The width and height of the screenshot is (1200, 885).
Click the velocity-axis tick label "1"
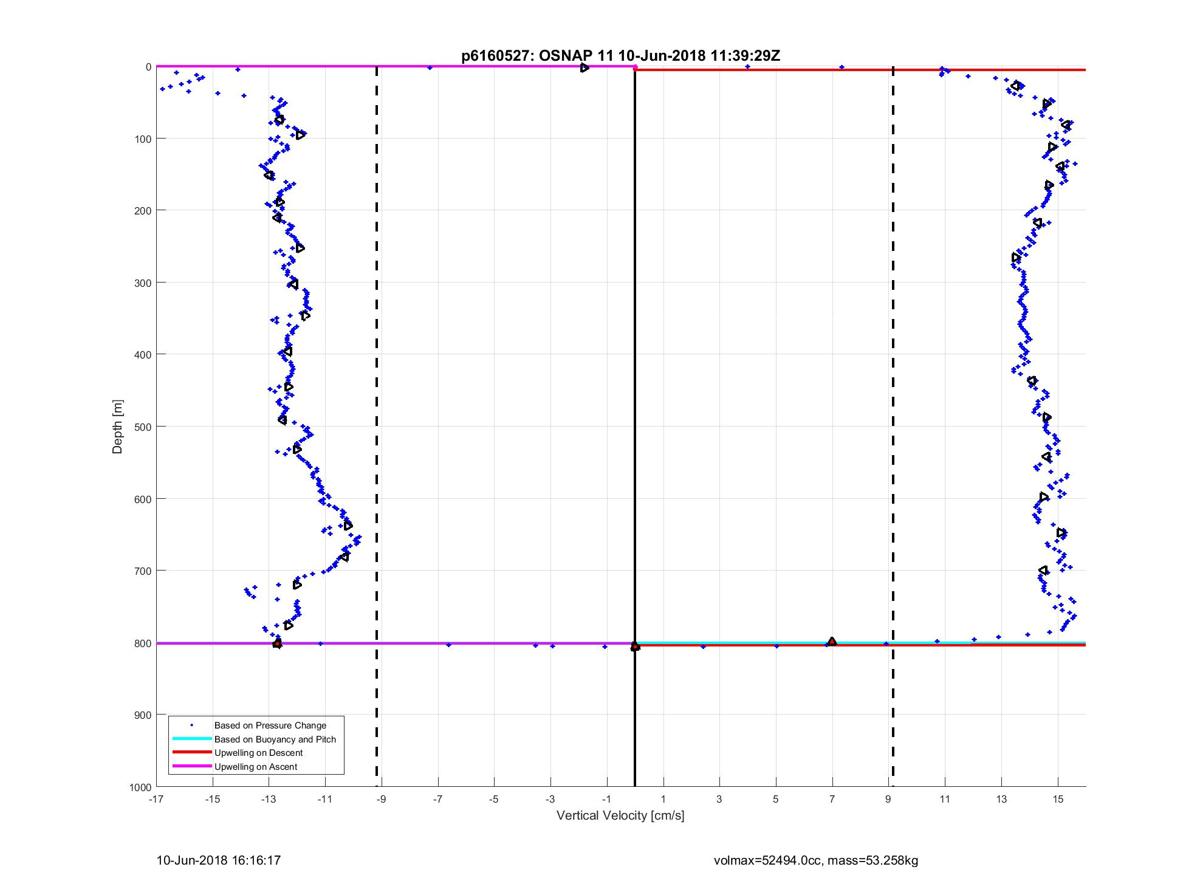pos(663,799)
